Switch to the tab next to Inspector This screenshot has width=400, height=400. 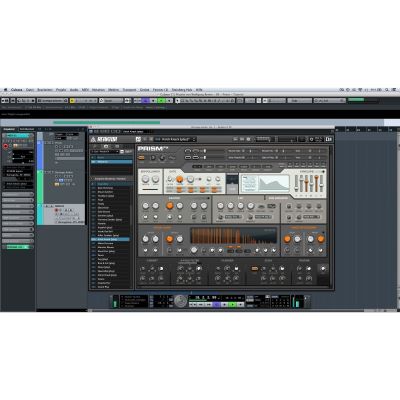[27, 129]
